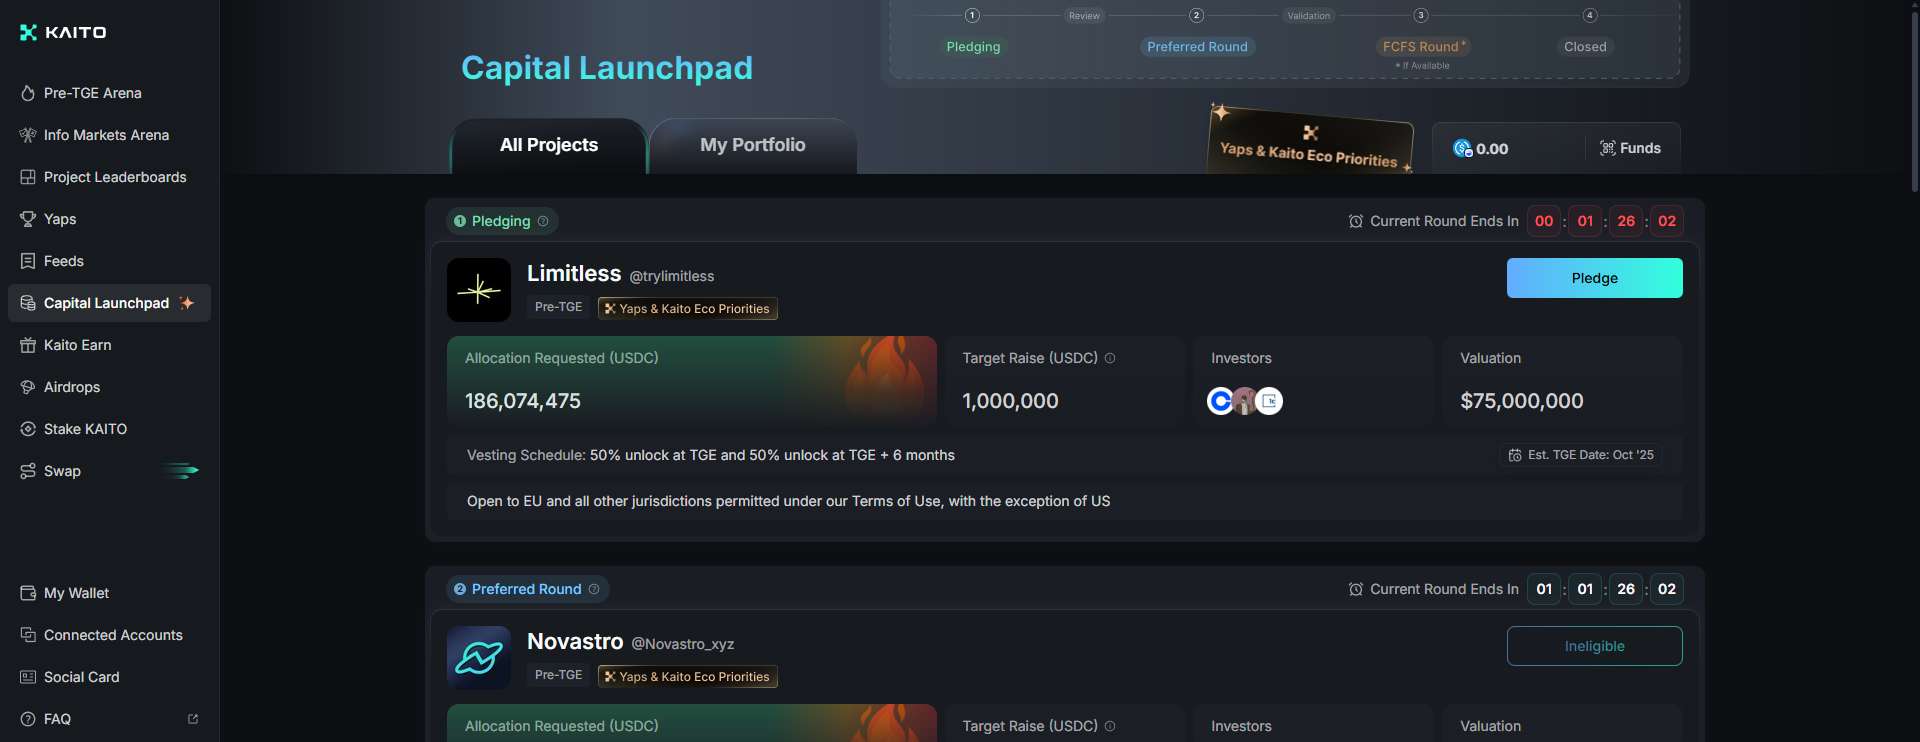Select the All Projects tab

[x=549, y=146]
